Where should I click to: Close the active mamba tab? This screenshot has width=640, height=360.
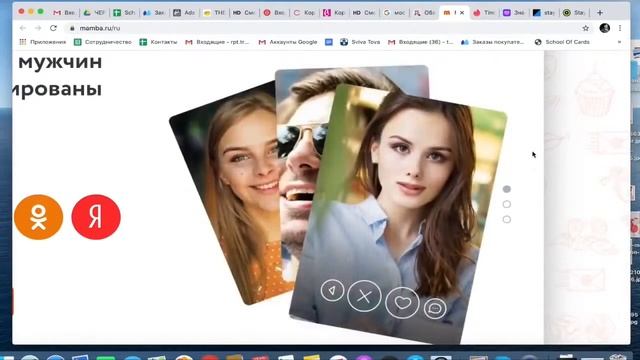462,13
